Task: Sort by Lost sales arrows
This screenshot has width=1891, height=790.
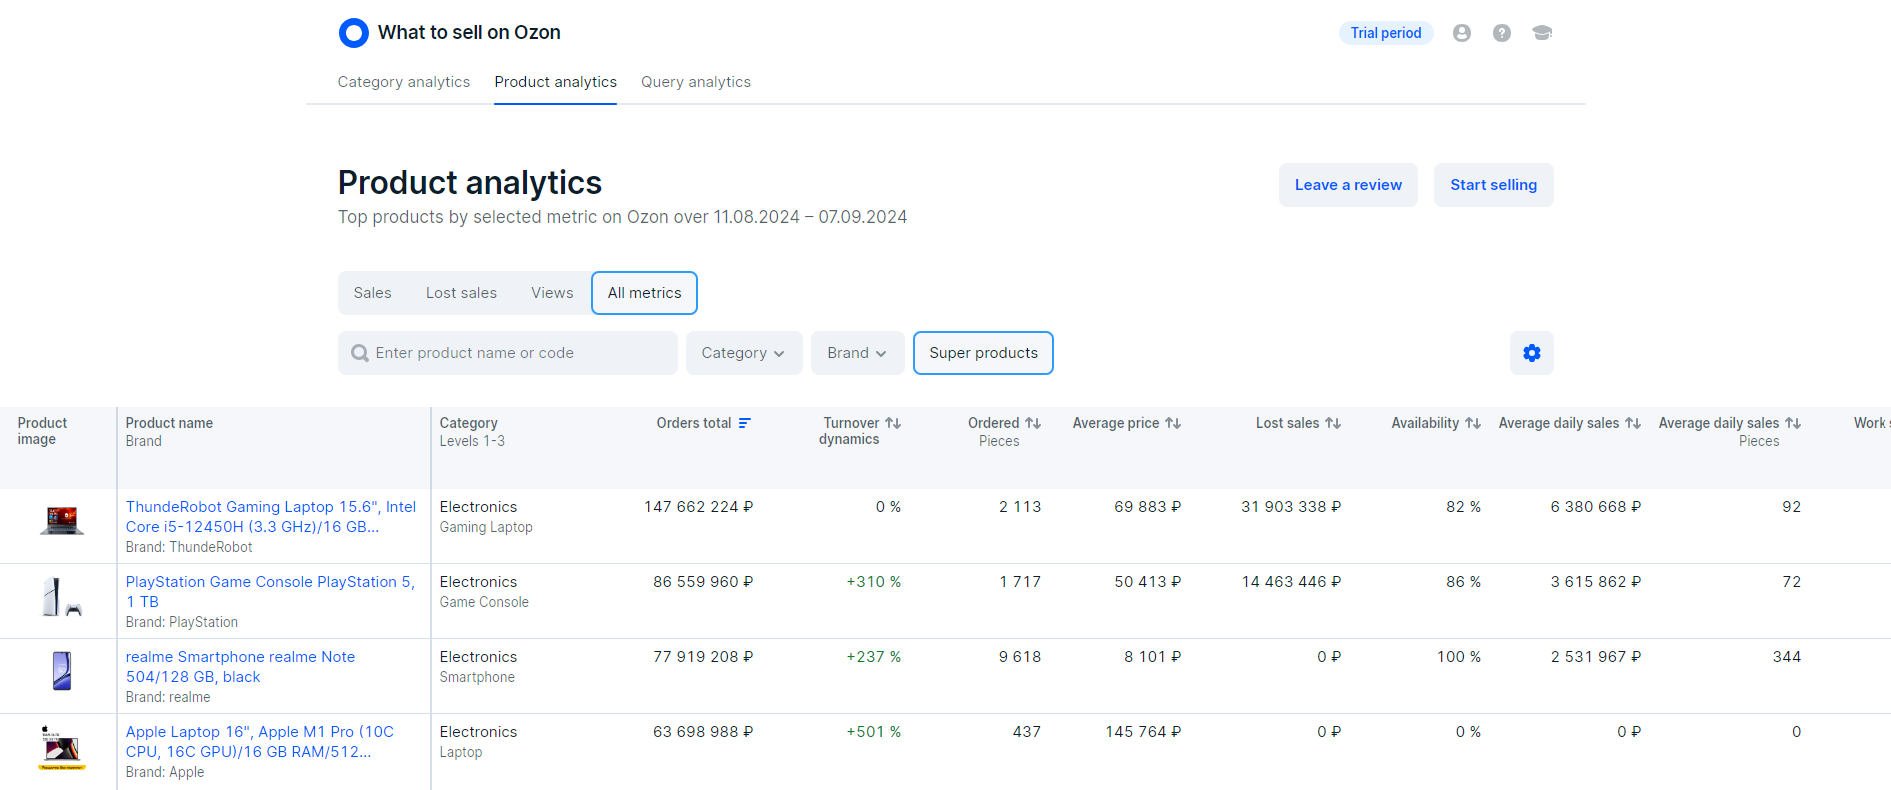Action: [1332, 423]
